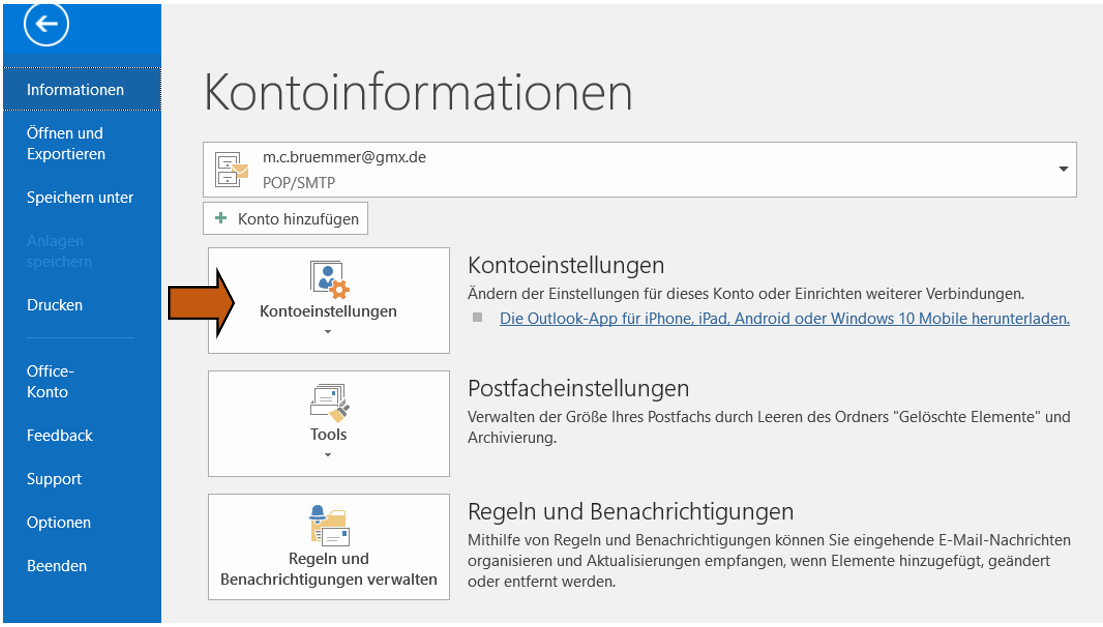The height and width of the screenshot is (627, 1103).
Task: Click the account mailbox icon beside m.c.bruemmer@gmx.de
Action: point(231,170)
